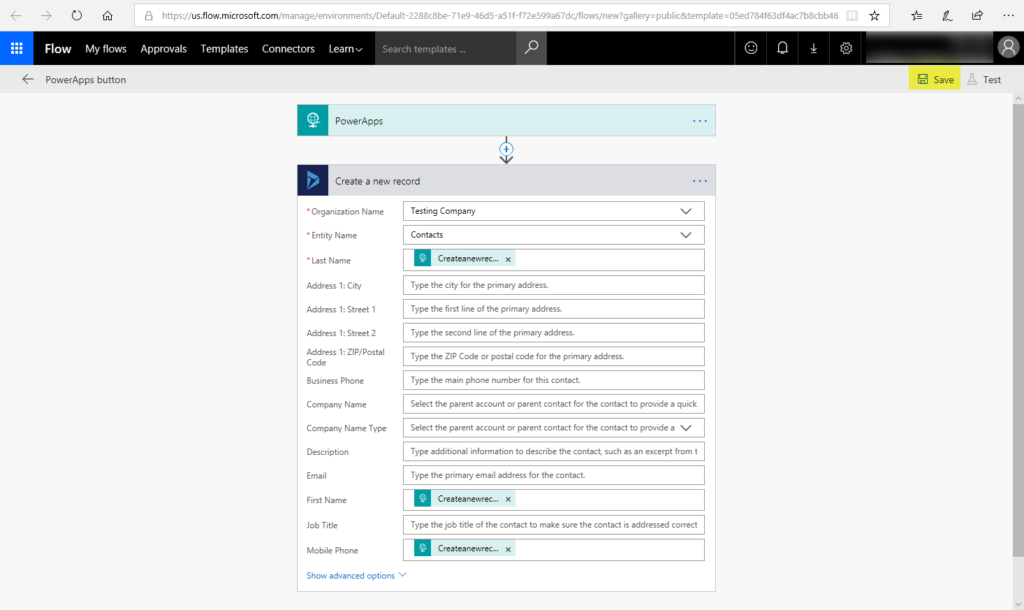Click the search magnifier beside Search templates
Viewport: 1024px width, 610px height.
(531, 48)
